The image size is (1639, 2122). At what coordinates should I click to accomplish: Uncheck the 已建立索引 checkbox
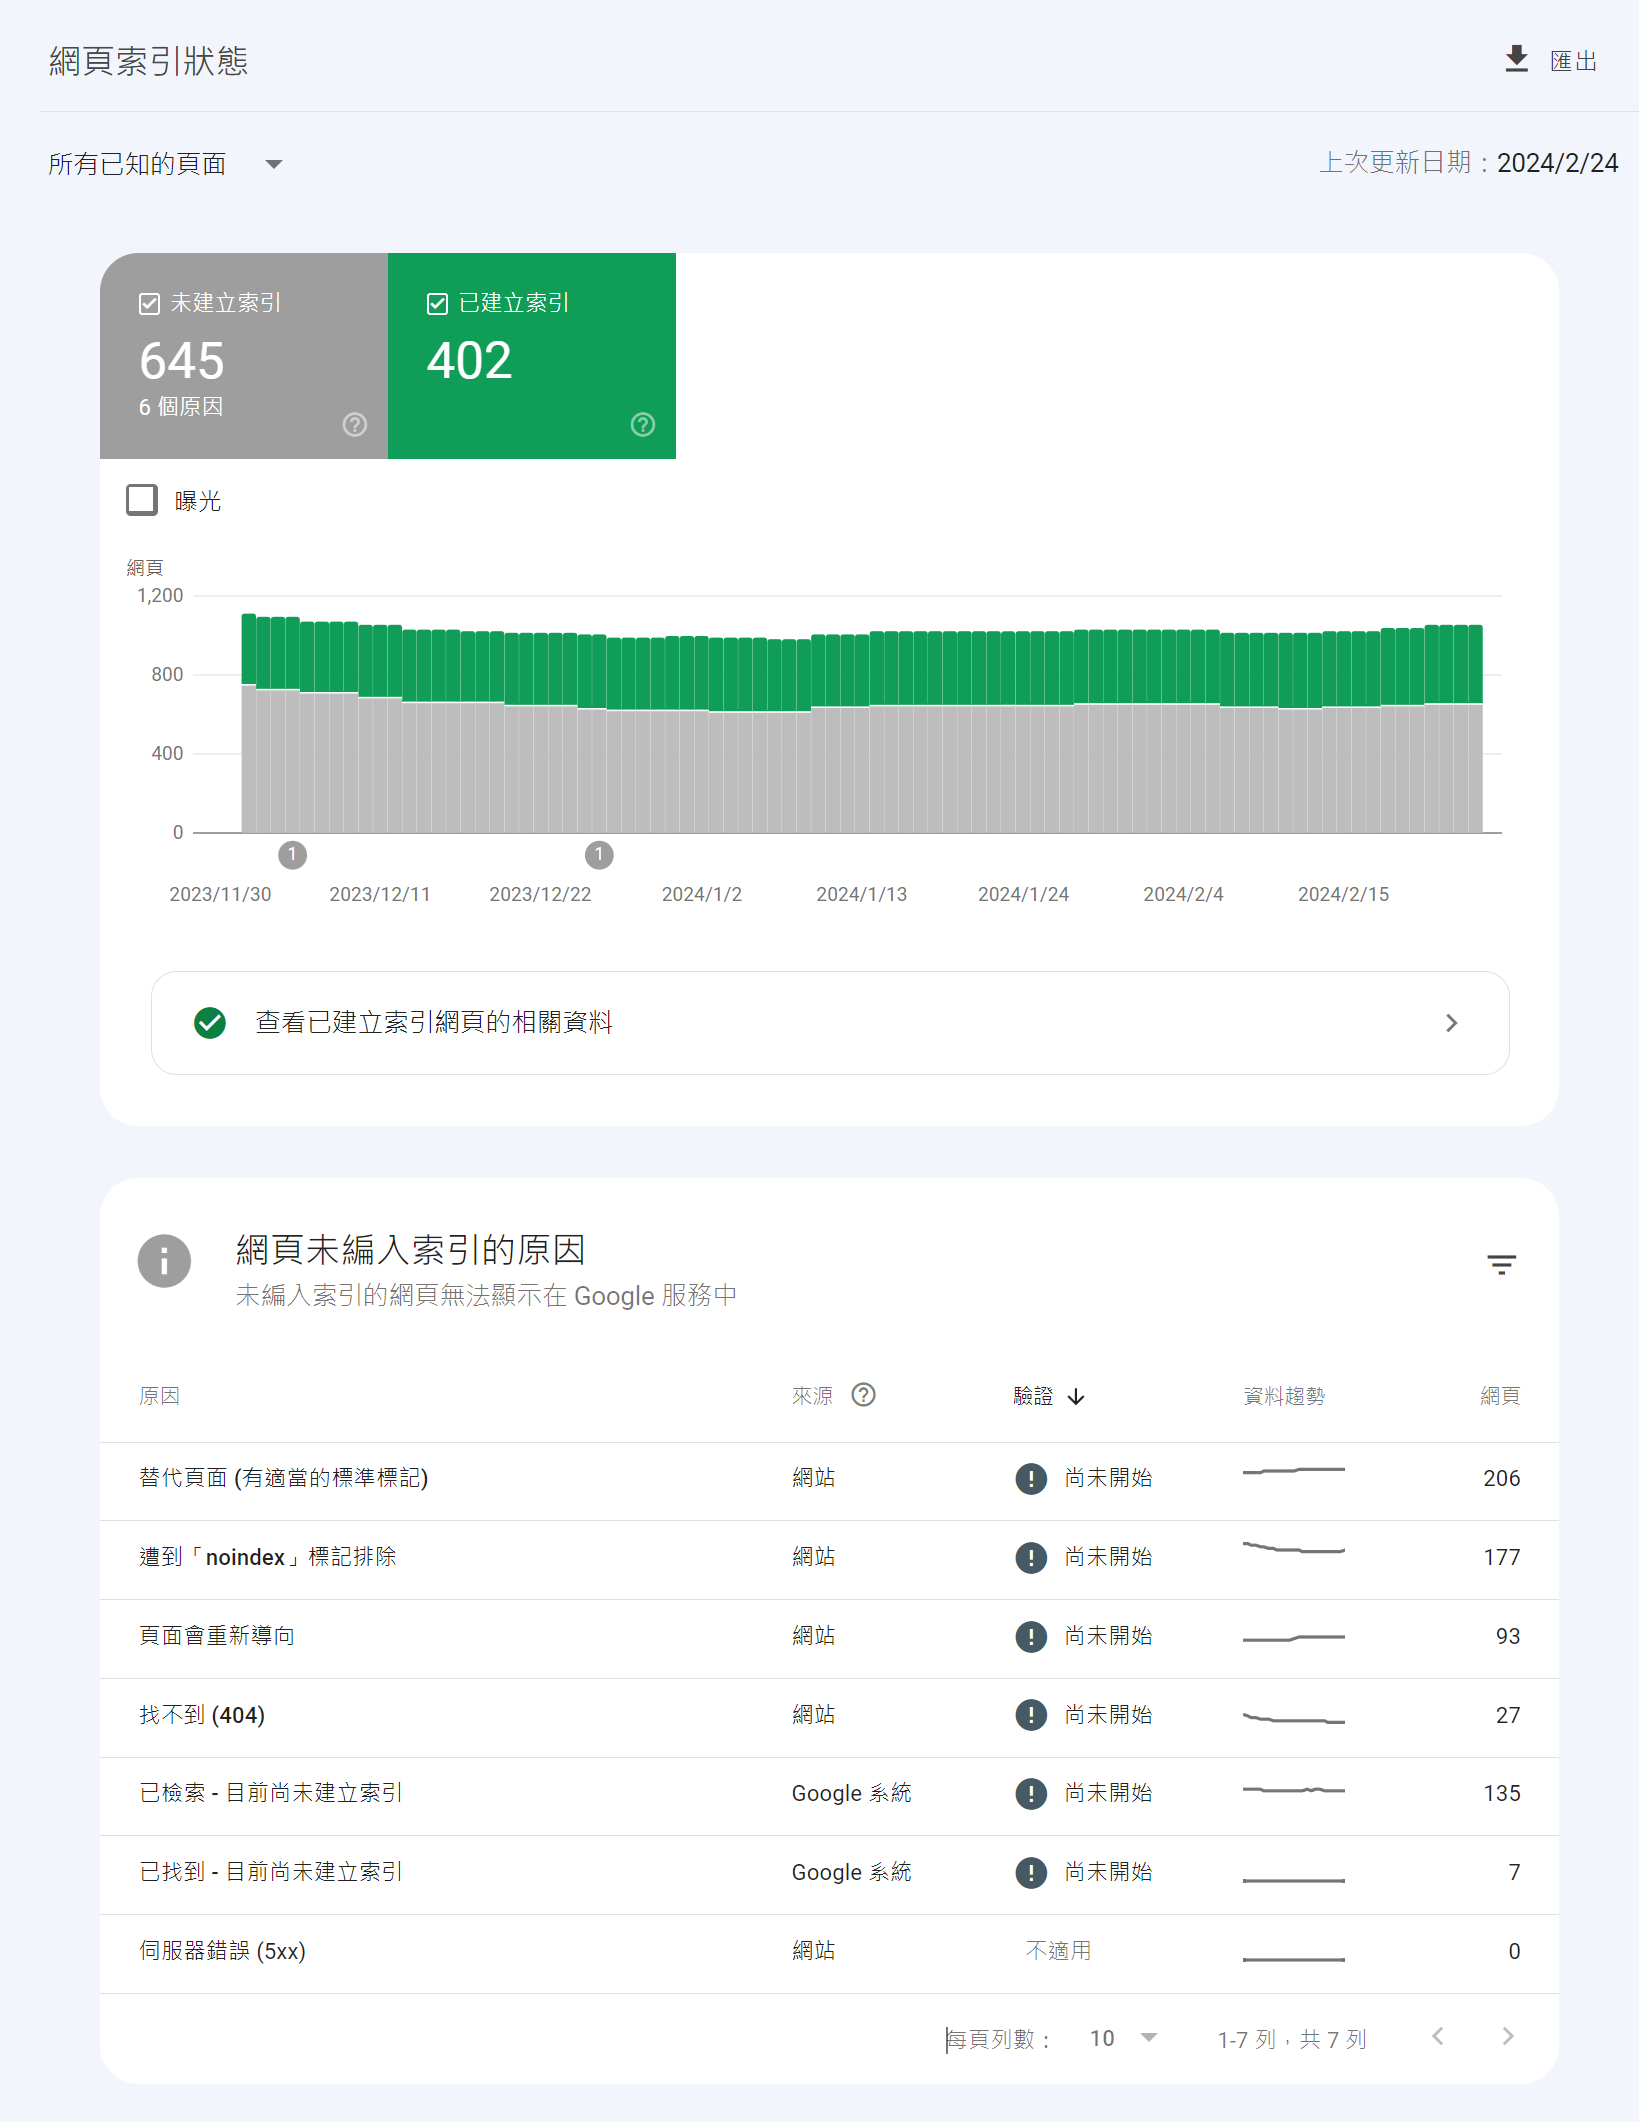pyautogui.click(x=437, y=304)
